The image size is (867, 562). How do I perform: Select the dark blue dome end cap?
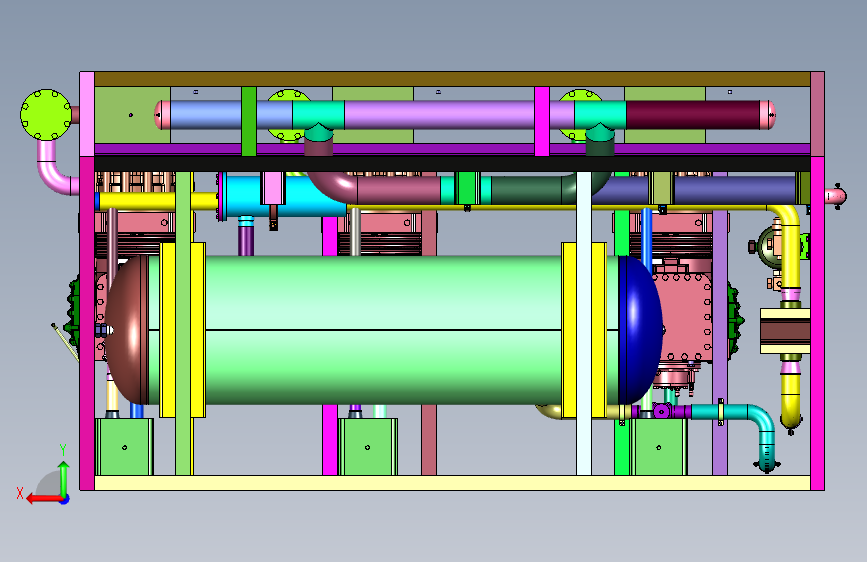tap(640, 330)
